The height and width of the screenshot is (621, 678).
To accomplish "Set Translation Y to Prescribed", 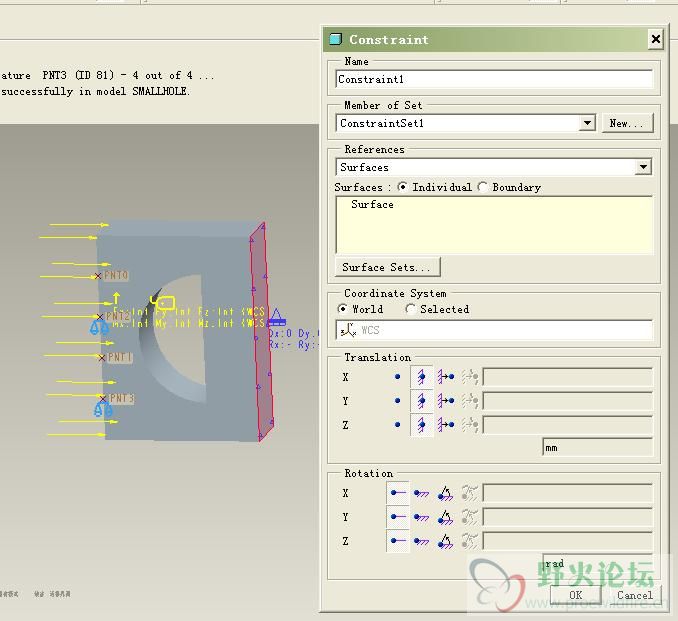I will tap(446, 401).
